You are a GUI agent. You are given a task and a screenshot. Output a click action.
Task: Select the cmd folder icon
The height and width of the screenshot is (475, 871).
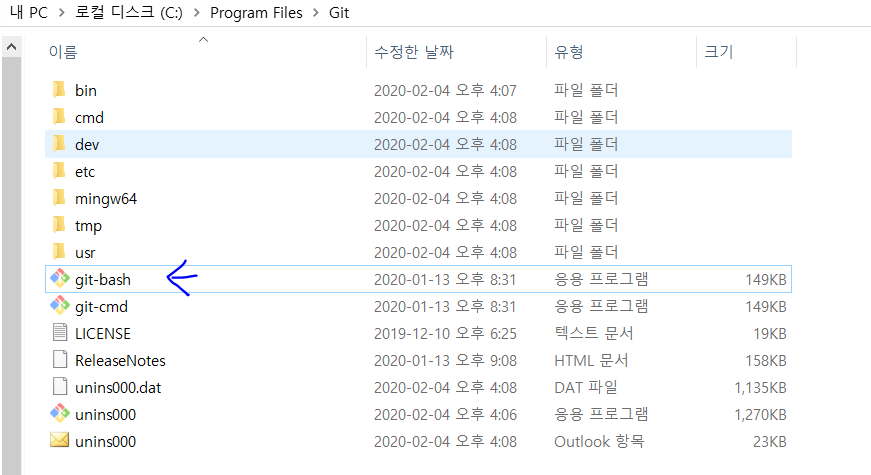59,117
